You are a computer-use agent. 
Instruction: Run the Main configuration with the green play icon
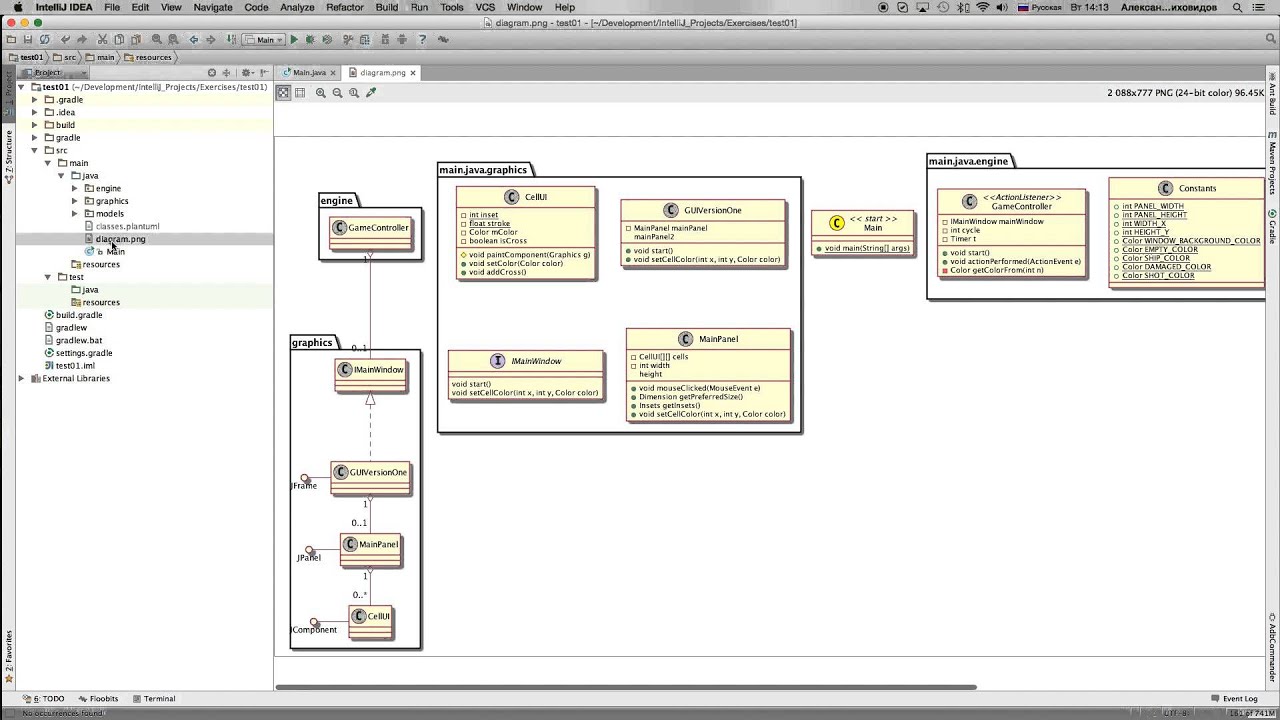(x=294, y=40)
